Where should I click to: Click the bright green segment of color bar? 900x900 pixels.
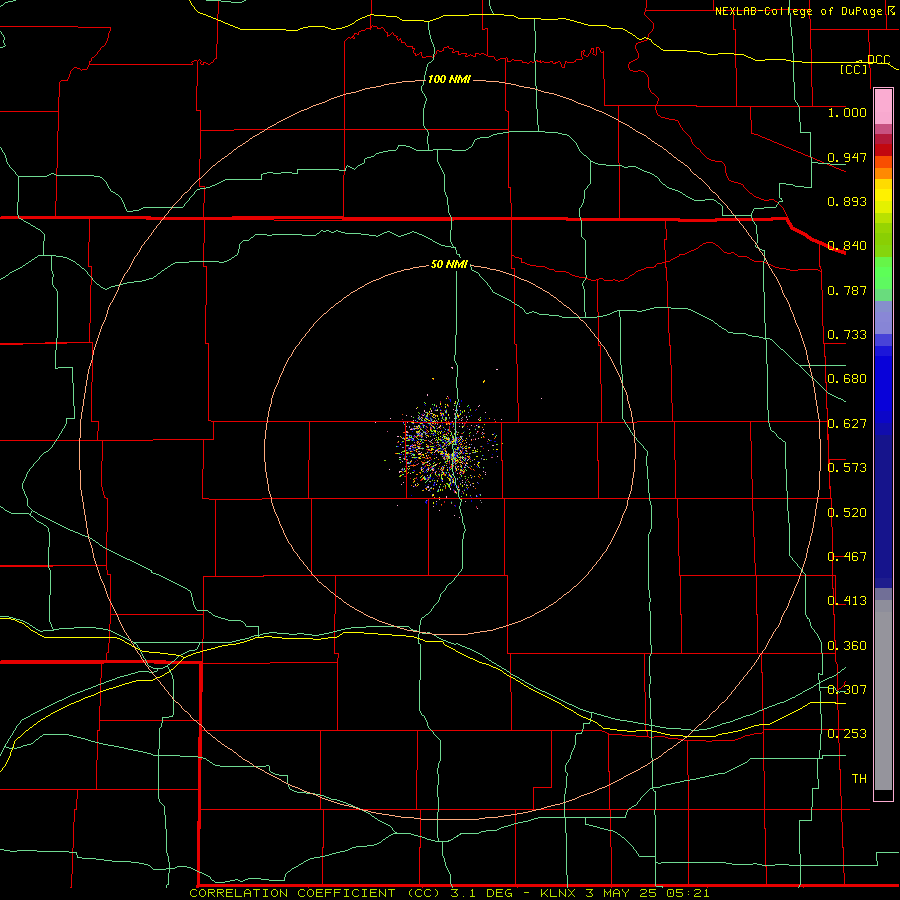[883, 273]
